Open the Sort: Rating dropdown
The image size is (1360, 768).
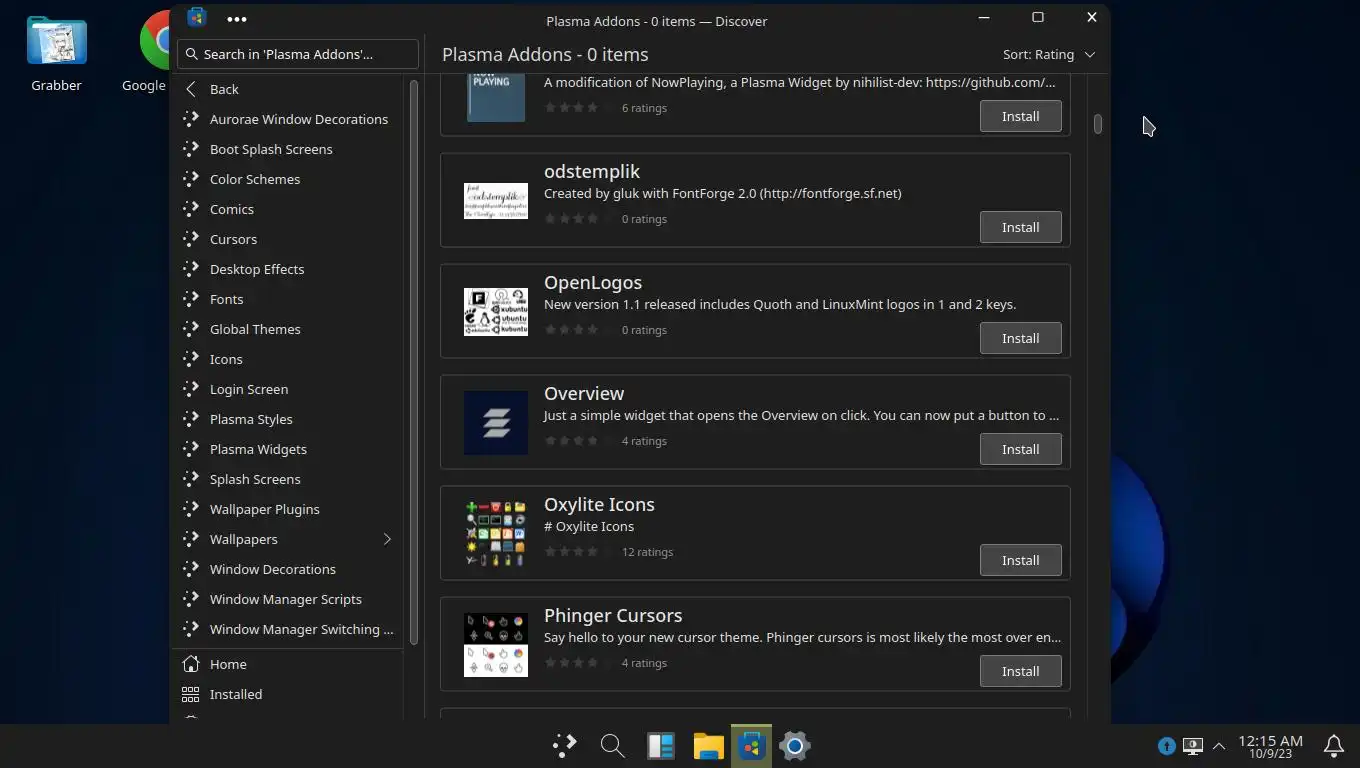[x=1048, y=54]
